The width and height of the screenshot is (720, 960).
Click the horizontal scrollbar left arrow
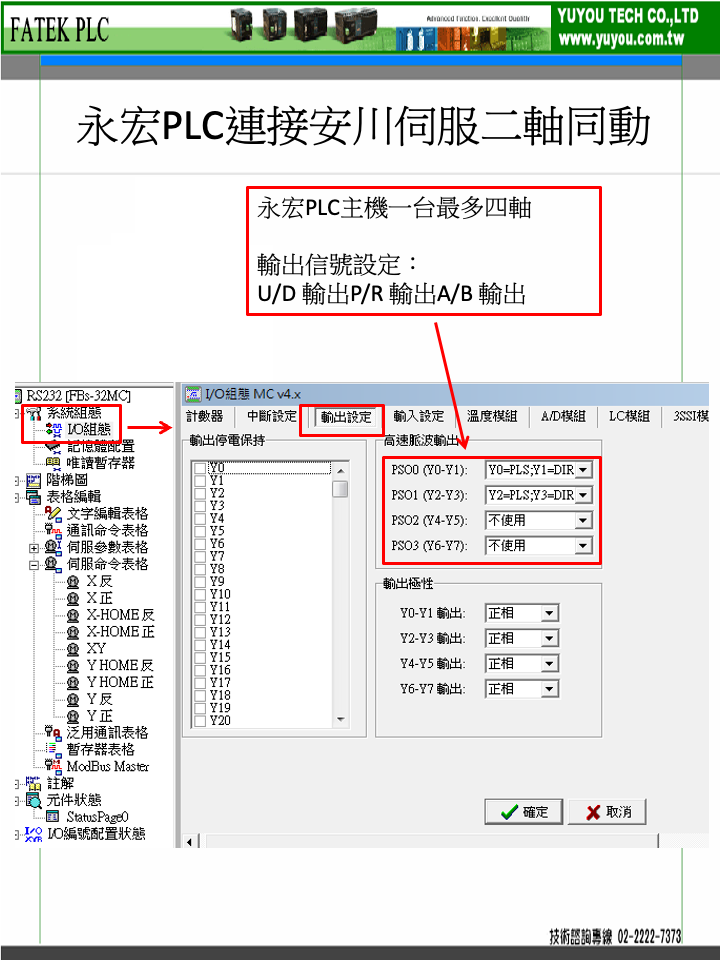coord(189,842)
